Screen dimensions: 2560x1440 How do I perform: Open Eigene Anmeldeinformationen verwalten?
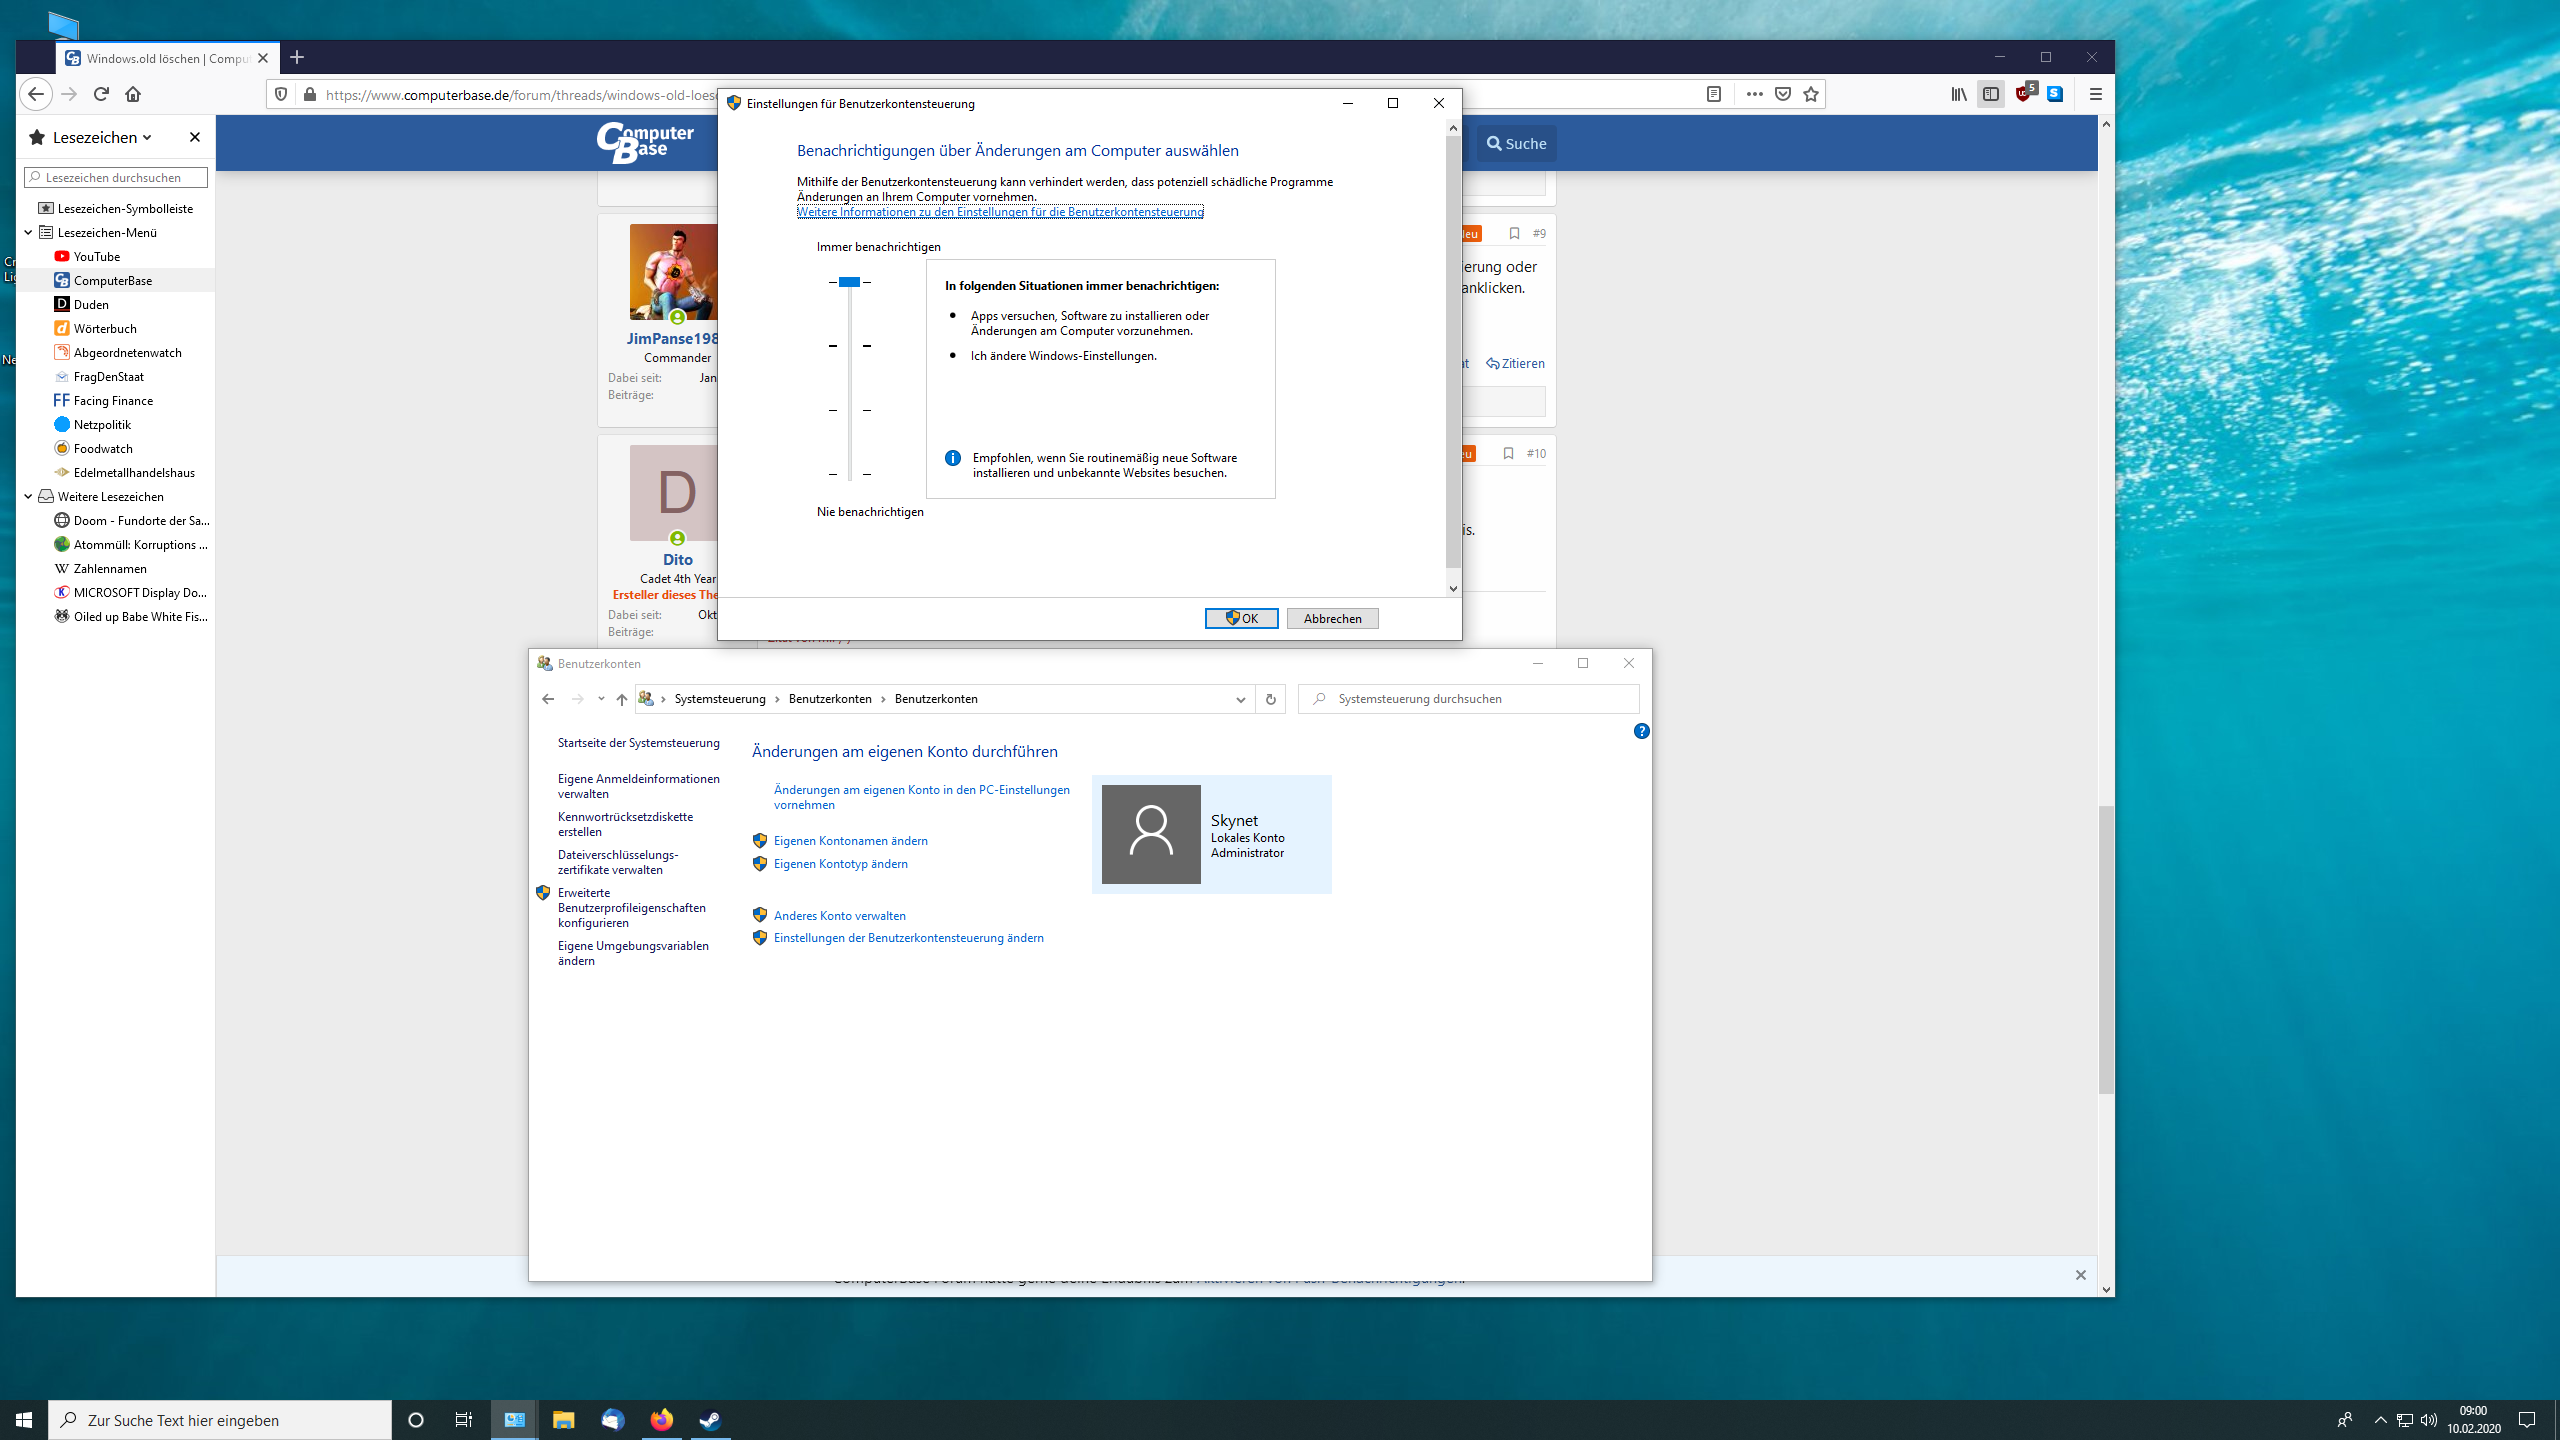pos(638,786)
